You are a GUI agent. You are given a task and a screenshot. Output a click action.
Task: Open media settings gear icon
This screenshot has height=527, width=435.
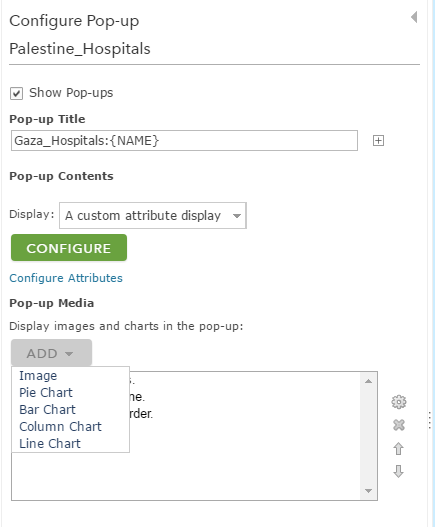click(x=399, y=402)
